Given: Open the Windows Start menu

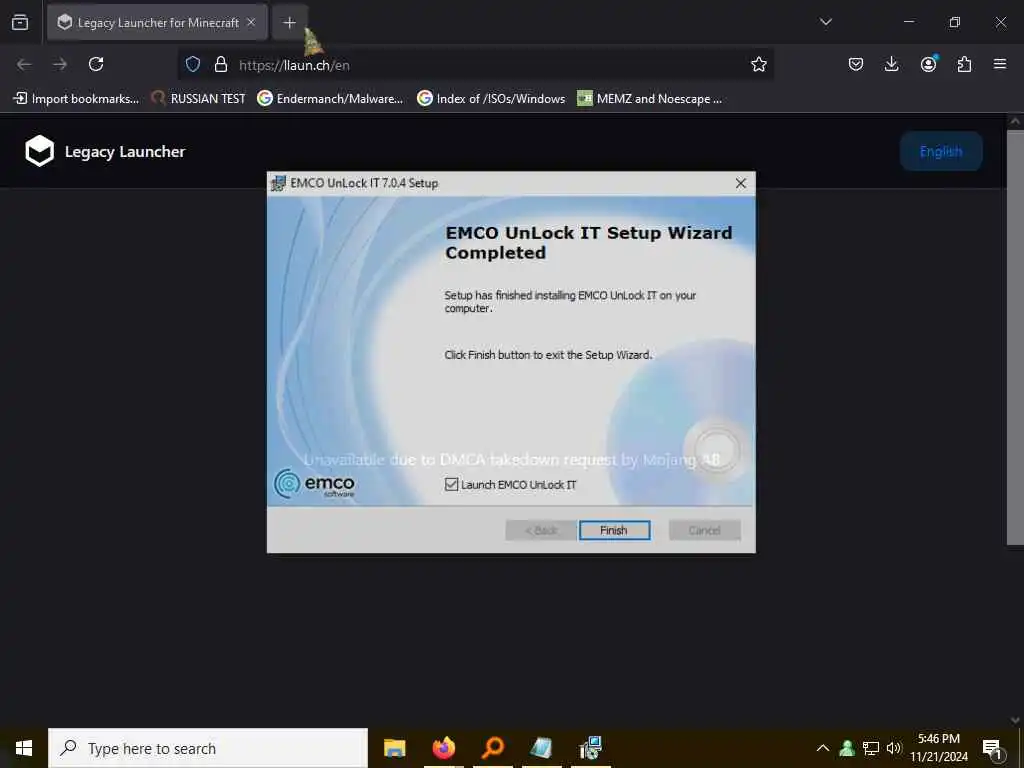Looking at the screenshot, I should tap(24, 748).
